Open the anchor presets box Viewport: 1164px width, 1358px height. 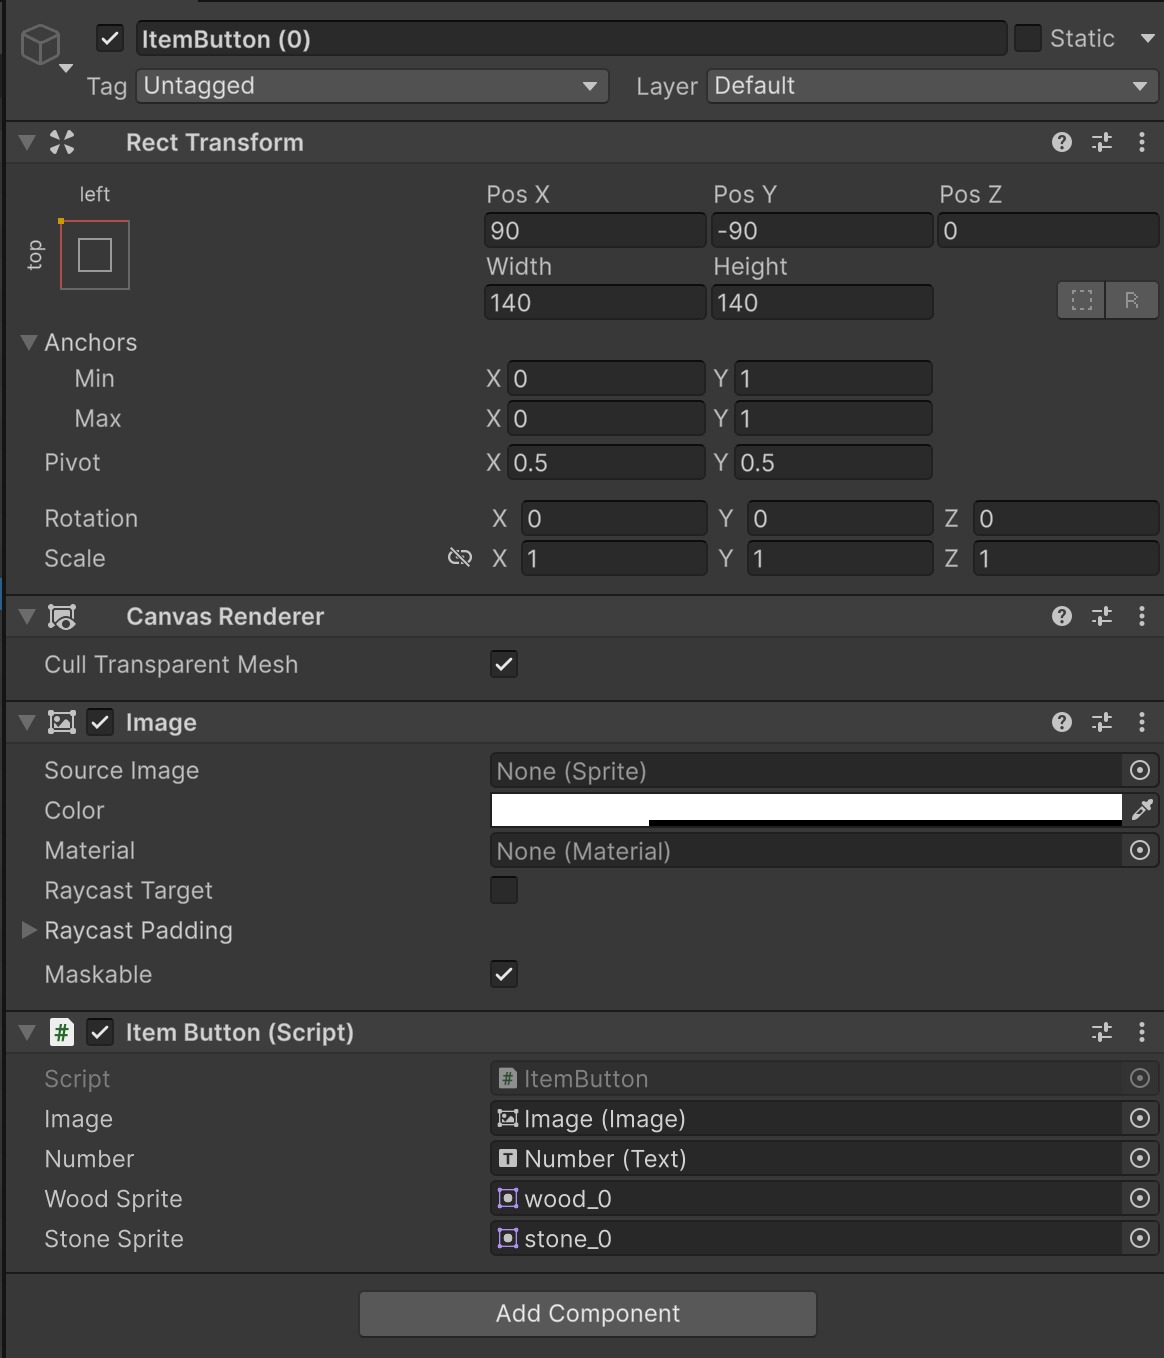95,255
